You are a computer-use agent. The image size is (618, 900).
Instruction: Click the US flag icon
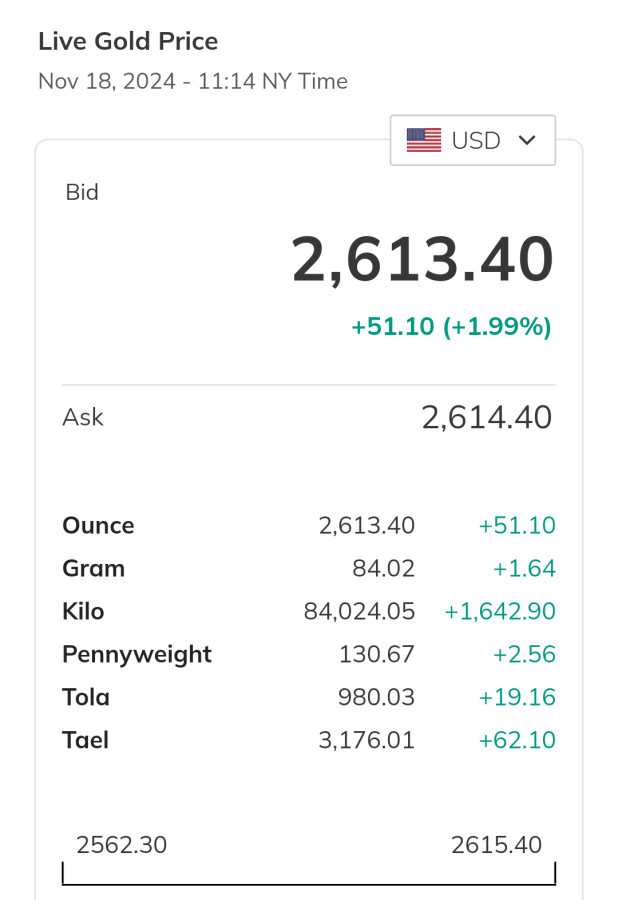(424, 140)
